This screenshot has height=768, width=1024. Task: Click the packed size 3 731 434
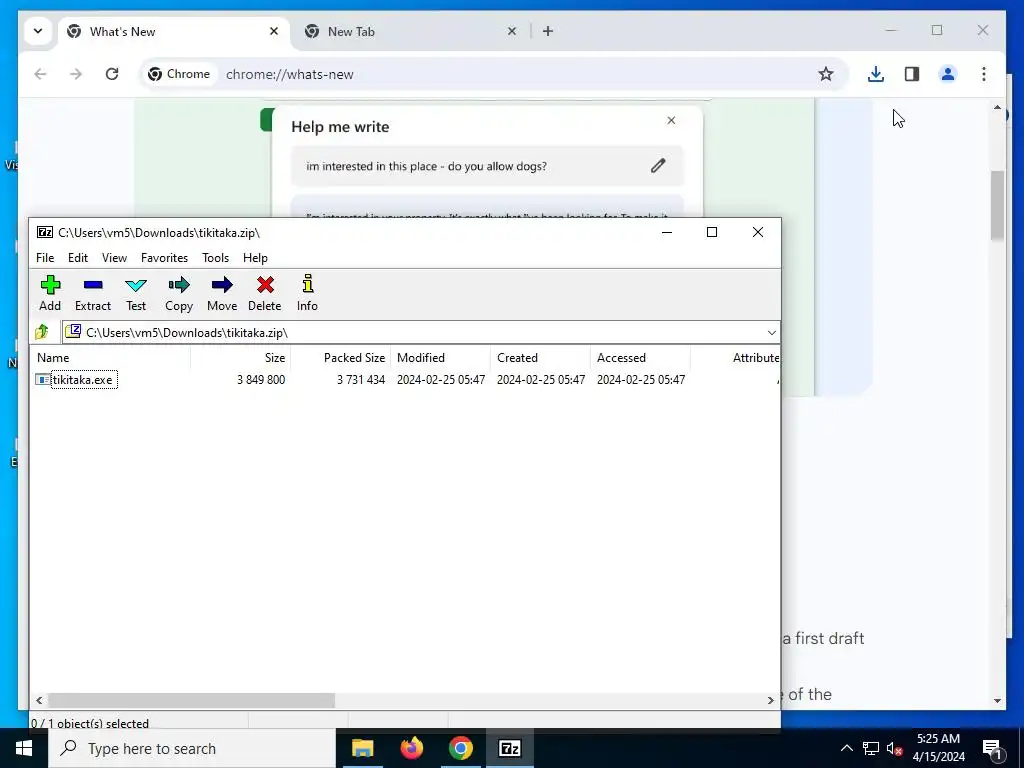360,379
